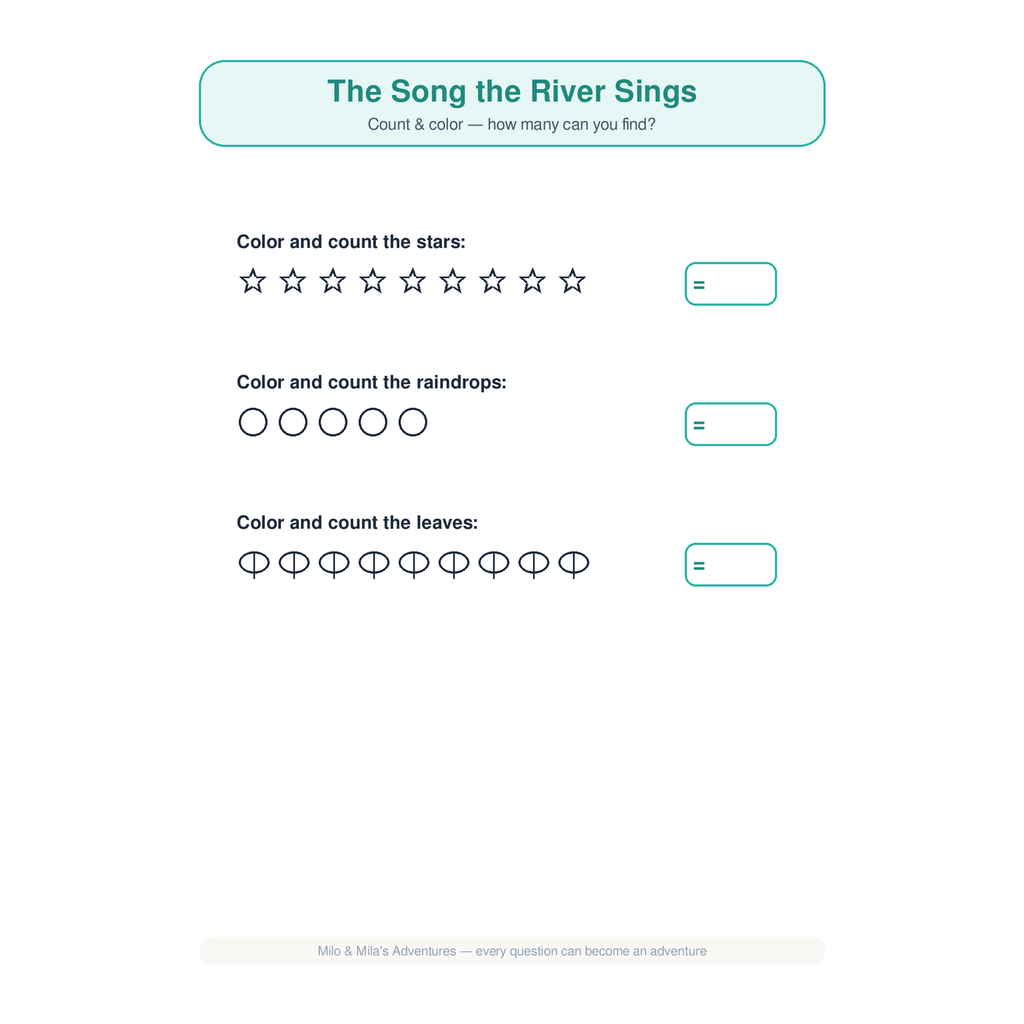Click the 'Color and count the raindrops' heading
This screenshot has width=1024, height=1024.
[372, 382]
